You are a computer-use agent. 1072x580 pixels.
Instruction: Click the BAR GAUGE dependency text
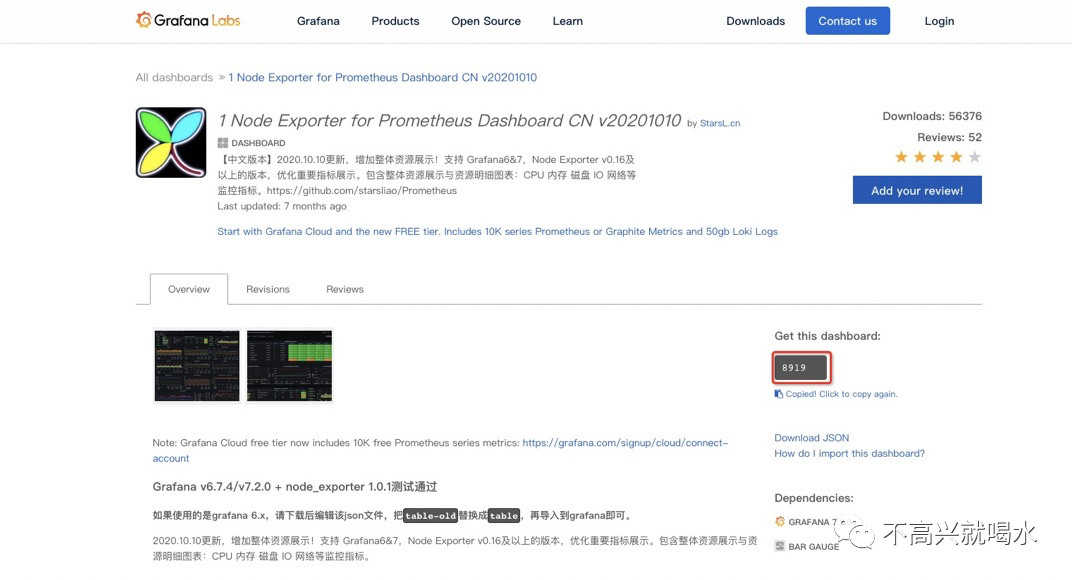(x=814, y=546)
